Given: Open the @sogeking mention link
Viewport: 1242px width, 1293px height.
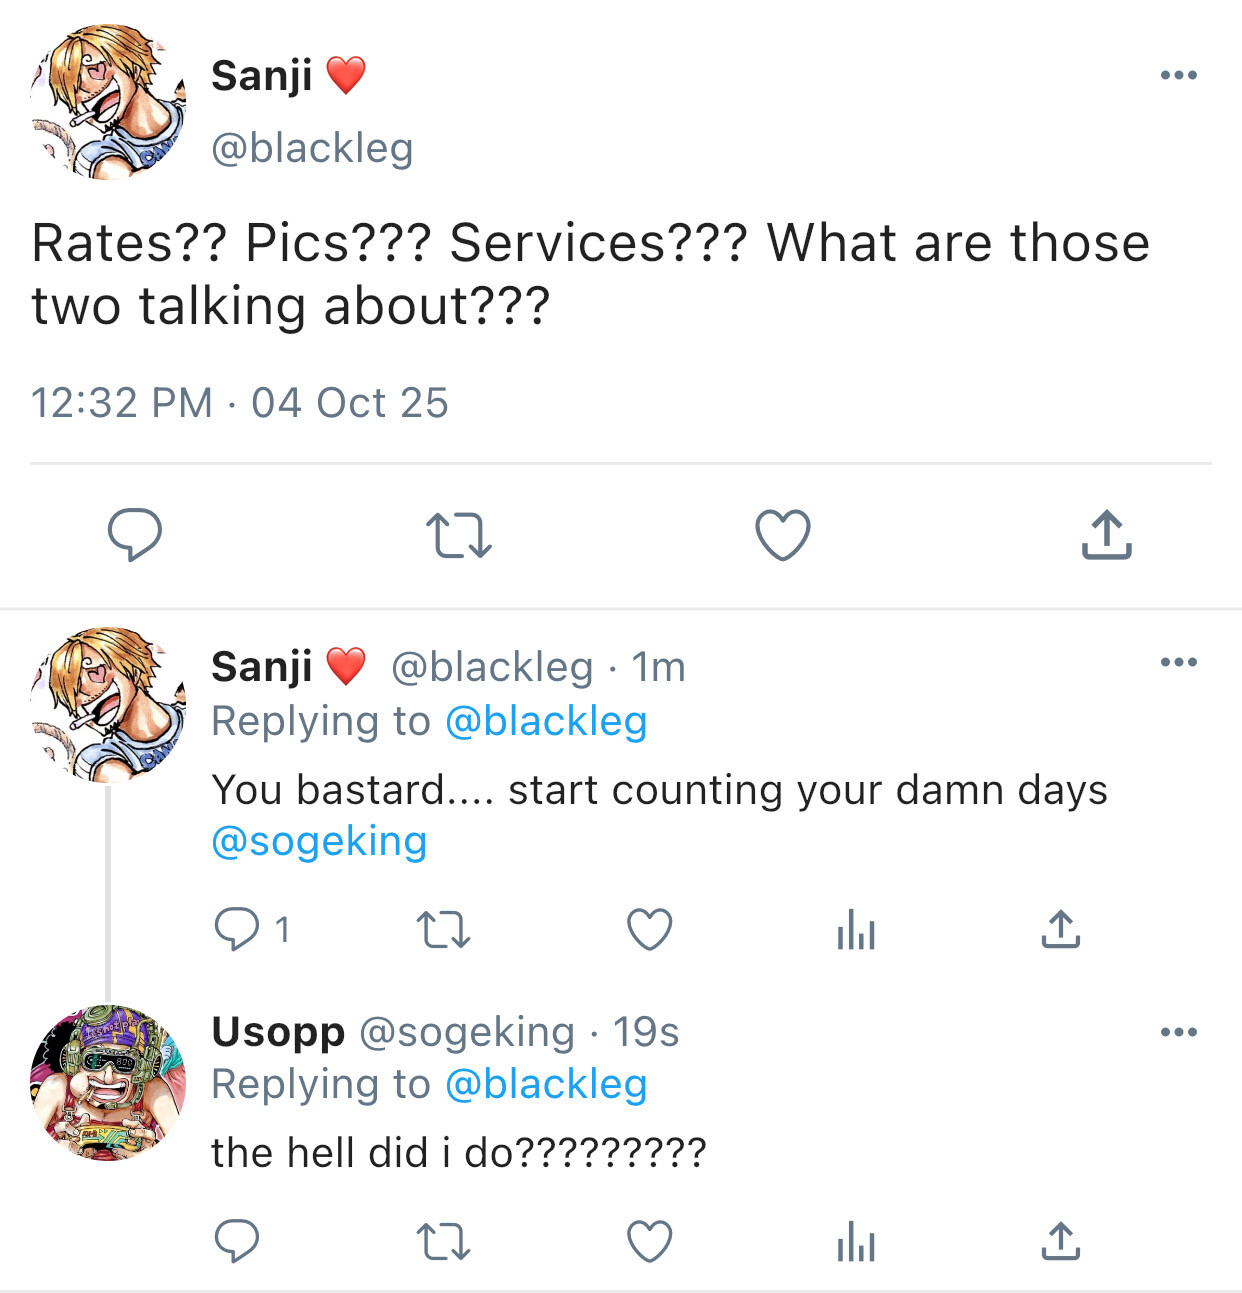Looking at the screenshot, I should pyautogui.click(x=319, y=842).
